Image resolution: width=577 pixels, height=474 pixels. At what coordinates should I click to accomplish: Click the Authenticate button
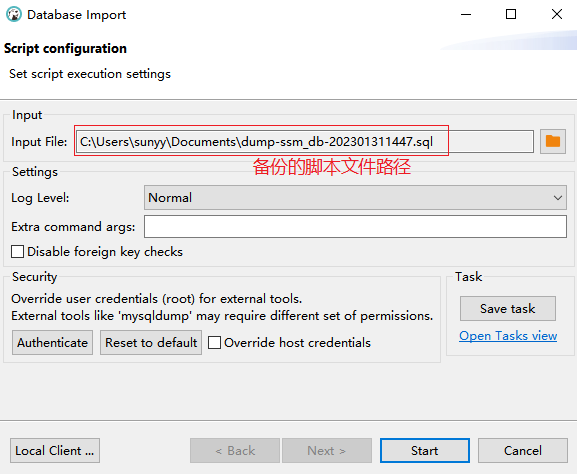[52, 343]
